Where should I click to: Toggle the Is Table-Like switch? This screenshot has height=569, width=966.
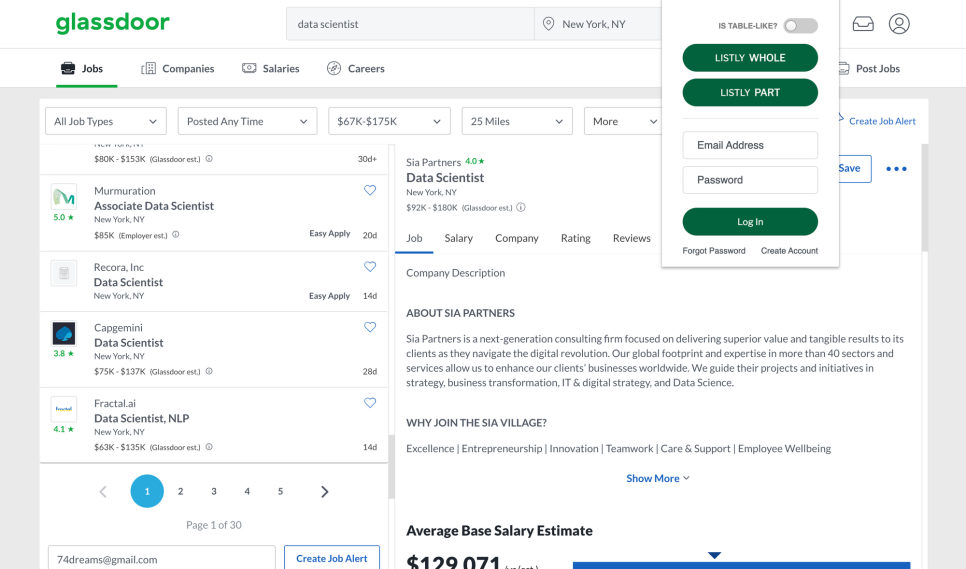click(800, 26)
